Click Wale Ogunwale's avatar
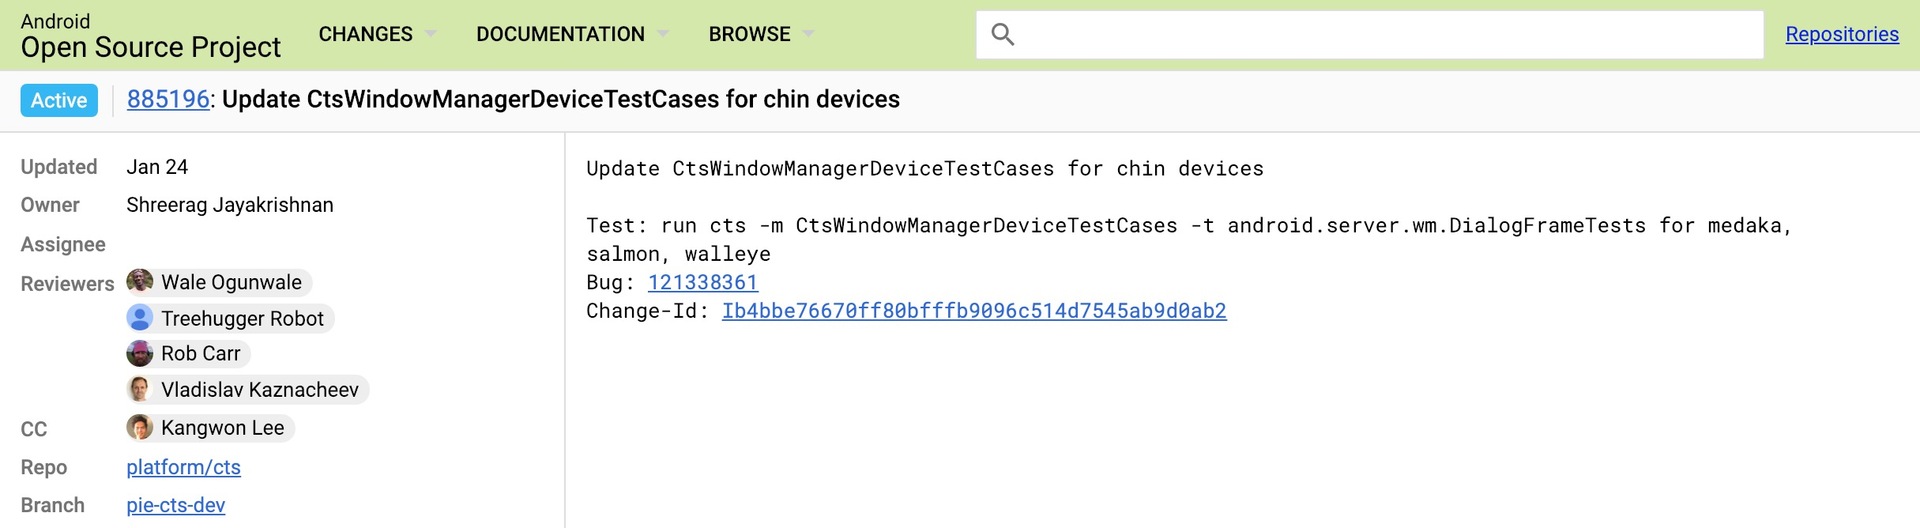The image size is (1920, 528). click(140, 281)
